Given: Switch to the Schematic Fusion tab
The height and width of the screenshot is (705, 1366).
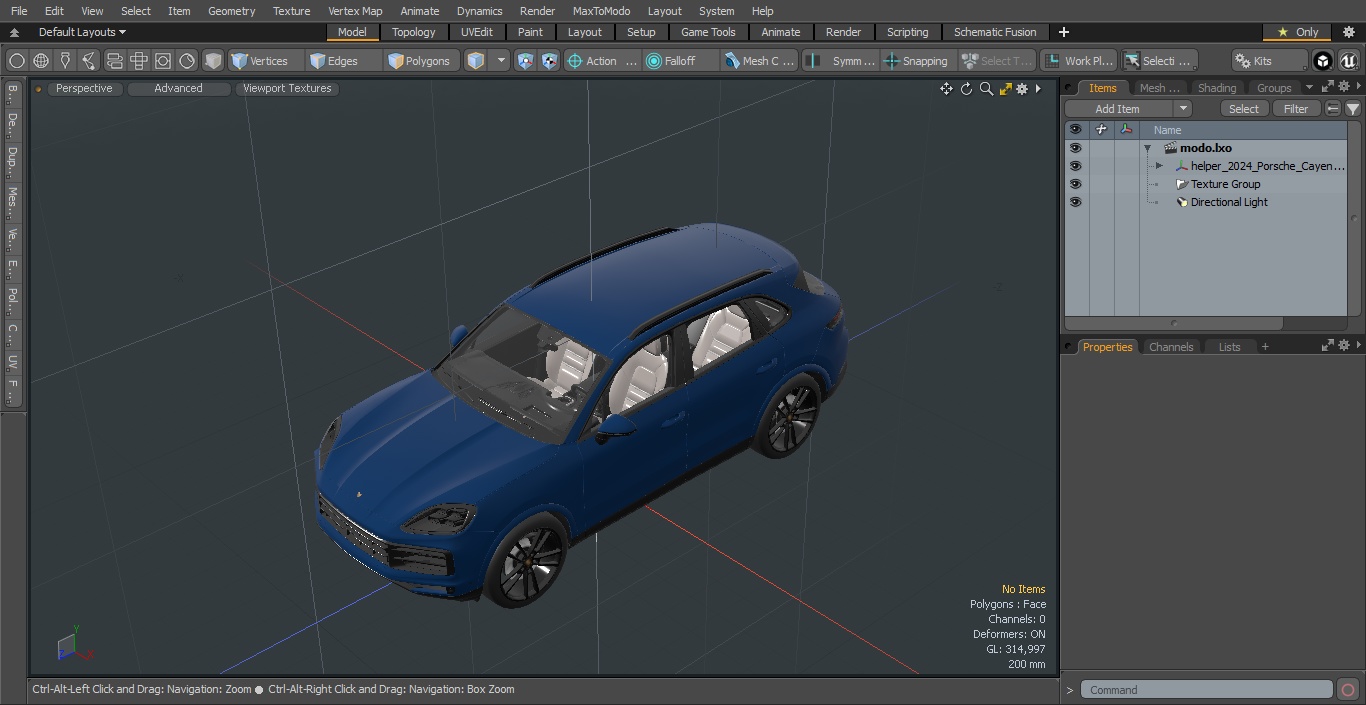Looking at the screenshot, I should [994, 32].
